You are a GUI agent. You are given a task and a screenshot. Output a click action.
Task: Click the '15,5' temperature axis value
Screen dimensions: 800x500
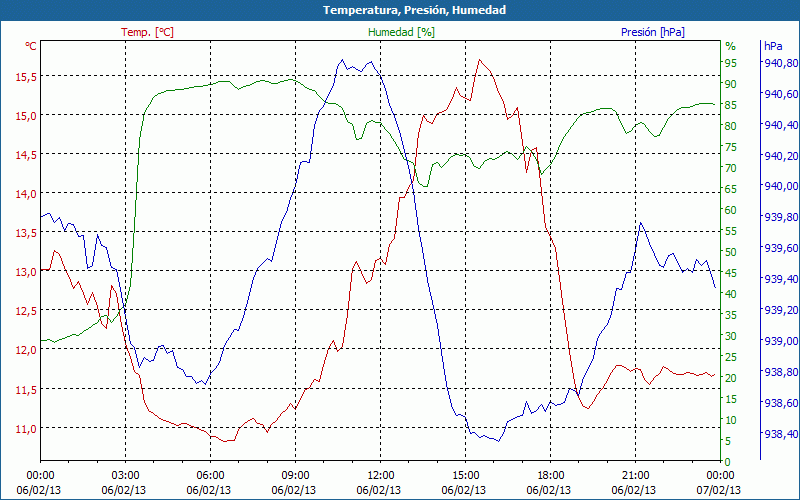click(x=26, y=77)
